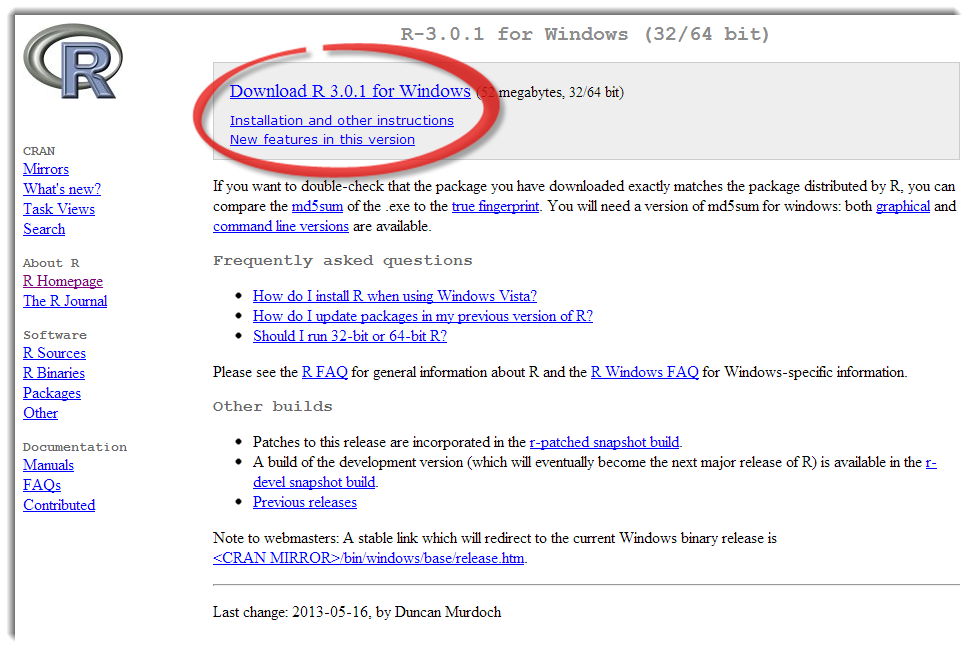
Task: Open the 32-bit or 64-bit R question
Action: pos(350,336)
